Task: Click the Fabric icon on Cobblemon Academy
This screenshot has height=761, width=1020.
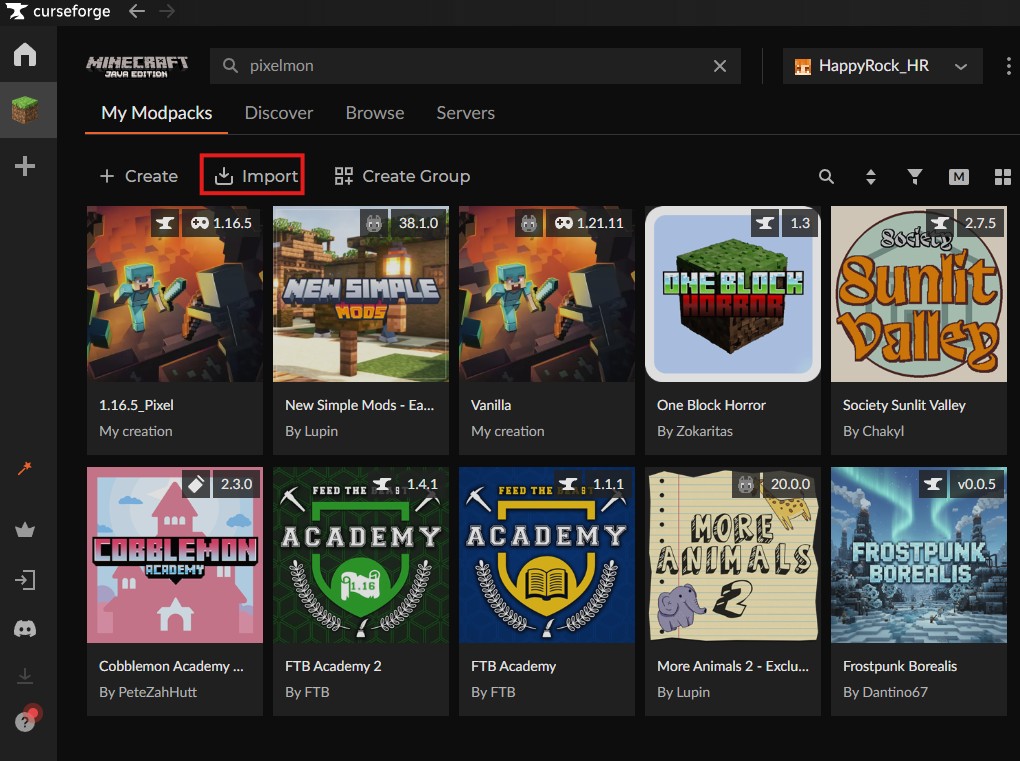Action: [196, 484]
